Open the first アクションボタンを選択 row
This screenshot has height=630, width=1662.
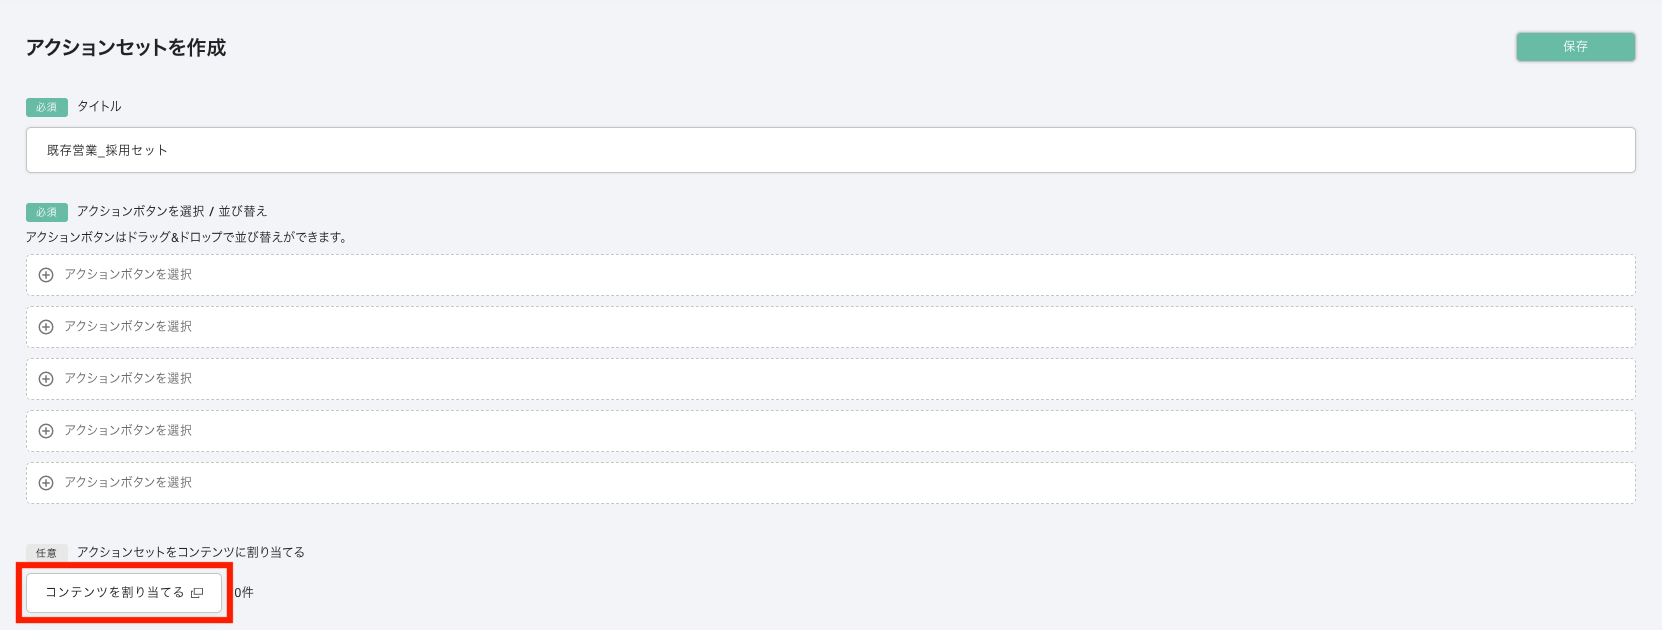pos(830,275)
